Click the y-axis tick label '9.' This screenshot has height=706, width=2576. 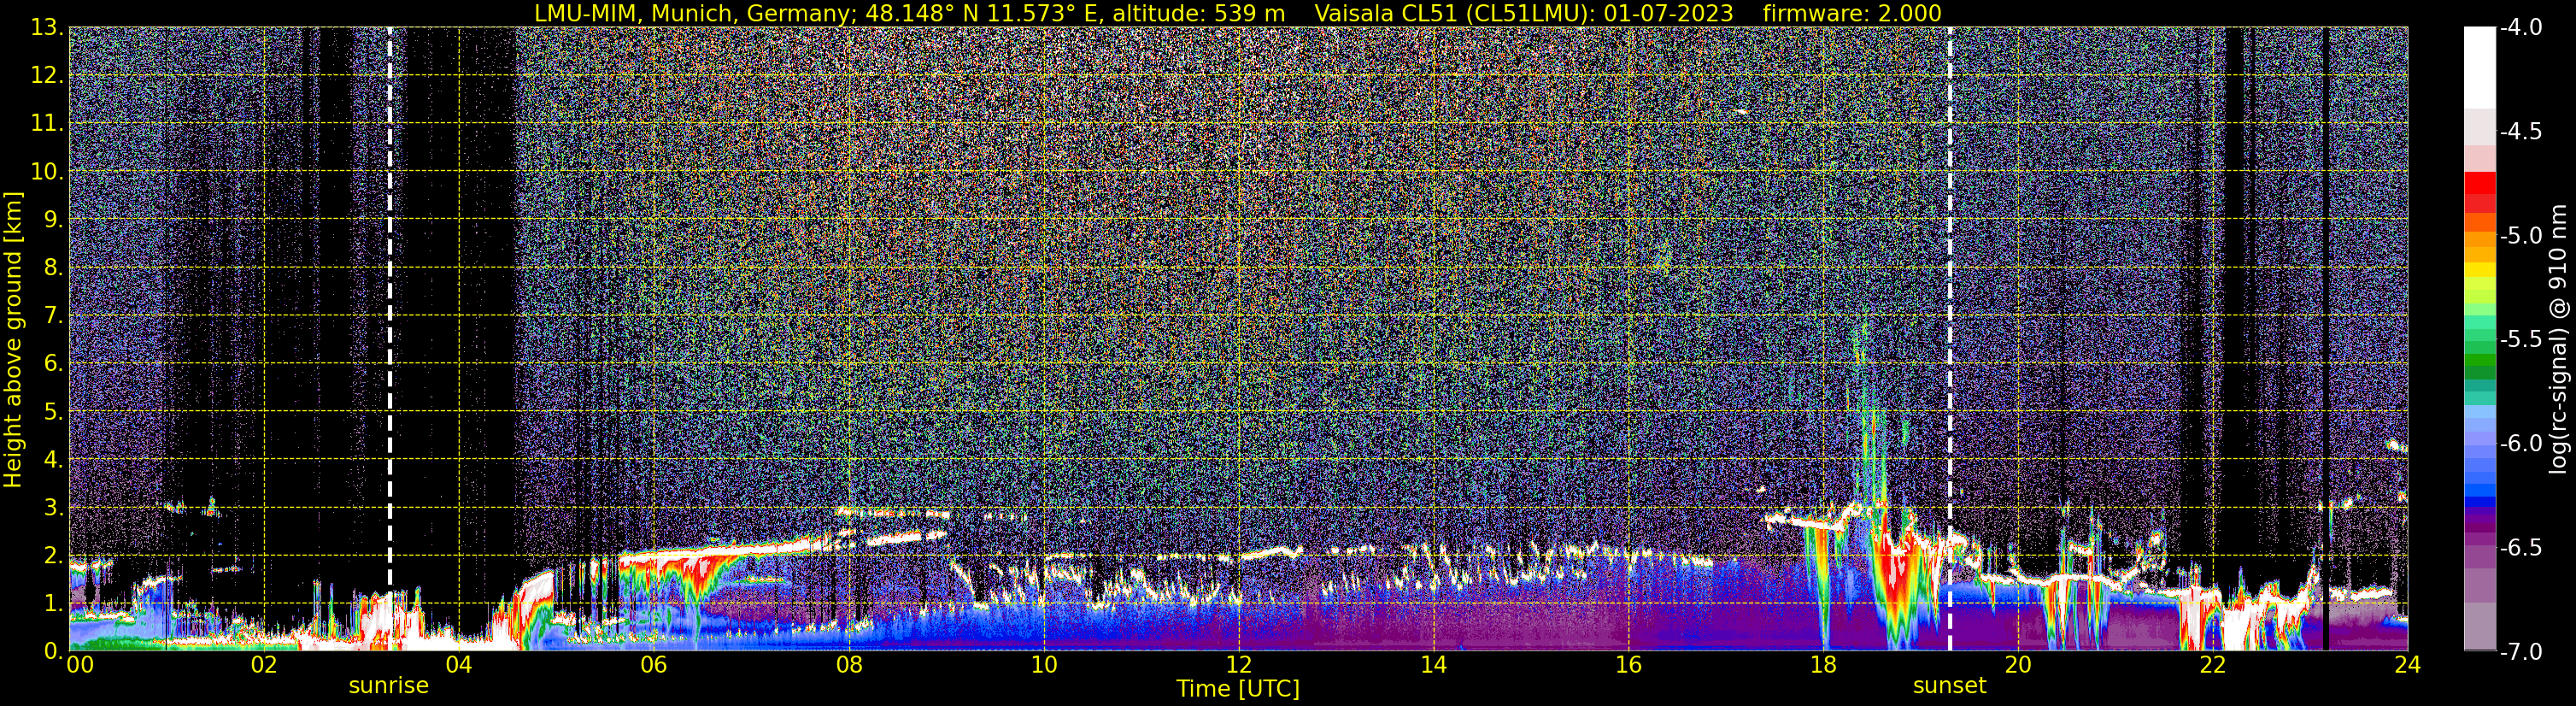[x=53, y=220]
